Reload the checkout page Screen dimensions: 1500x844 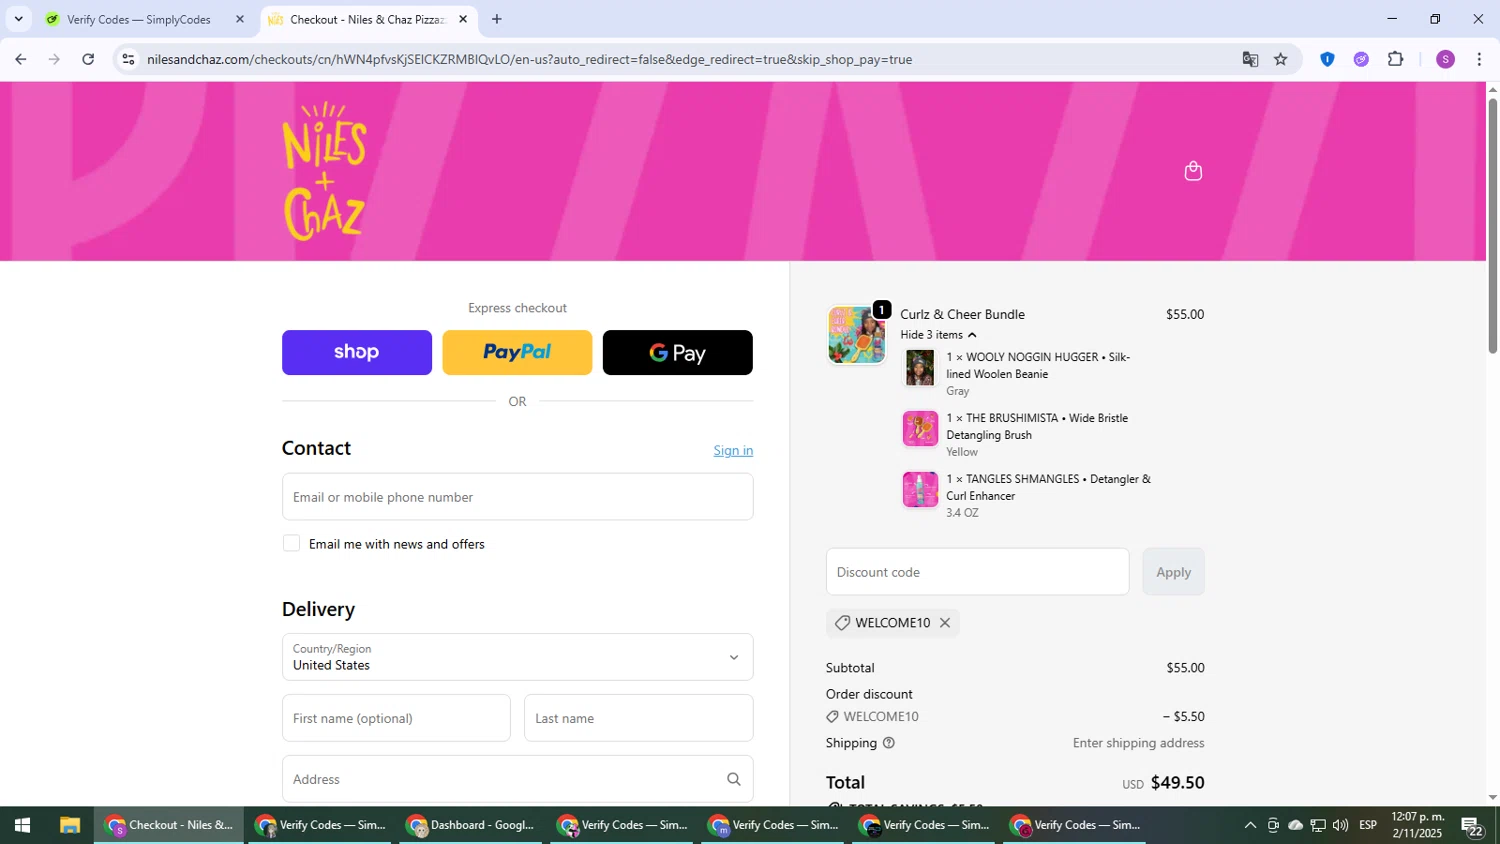point(88,59)
